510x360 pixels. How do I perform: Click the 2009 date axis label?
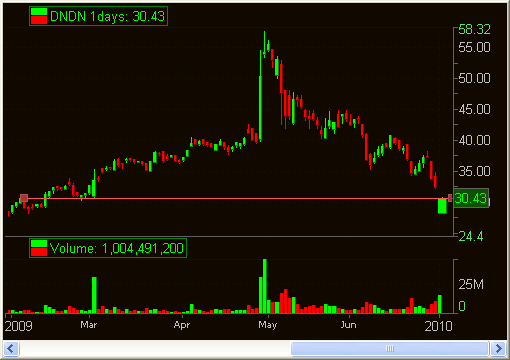pos(19,326)
